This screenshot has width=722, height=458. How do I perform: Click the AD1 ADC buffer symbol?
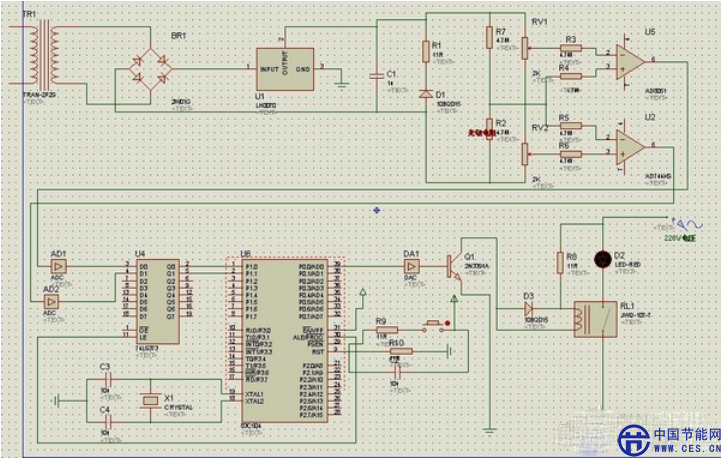[58, 268]
